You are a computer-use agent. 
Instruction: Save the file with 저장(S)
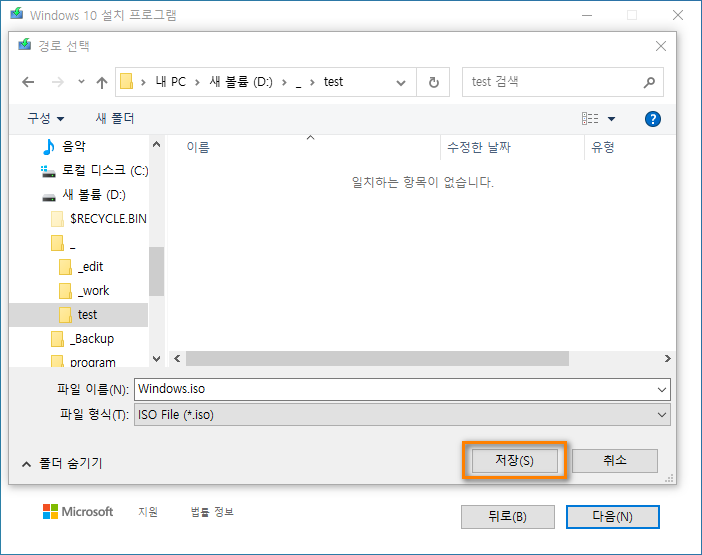coord(515,461)
